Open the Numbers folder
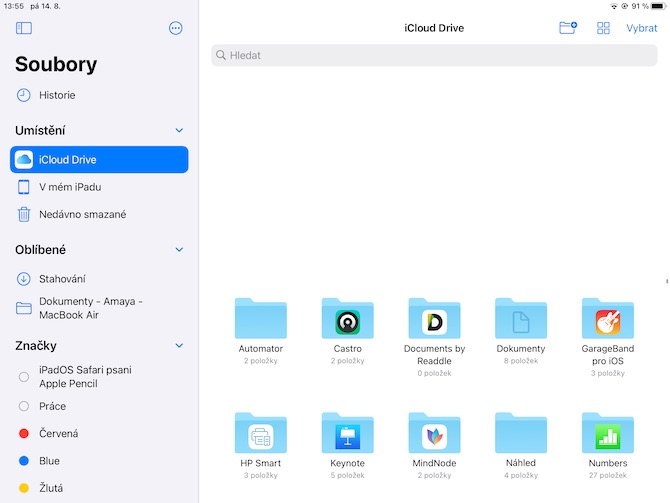Viewport: 670px width, 503px height. coord(608,433)
